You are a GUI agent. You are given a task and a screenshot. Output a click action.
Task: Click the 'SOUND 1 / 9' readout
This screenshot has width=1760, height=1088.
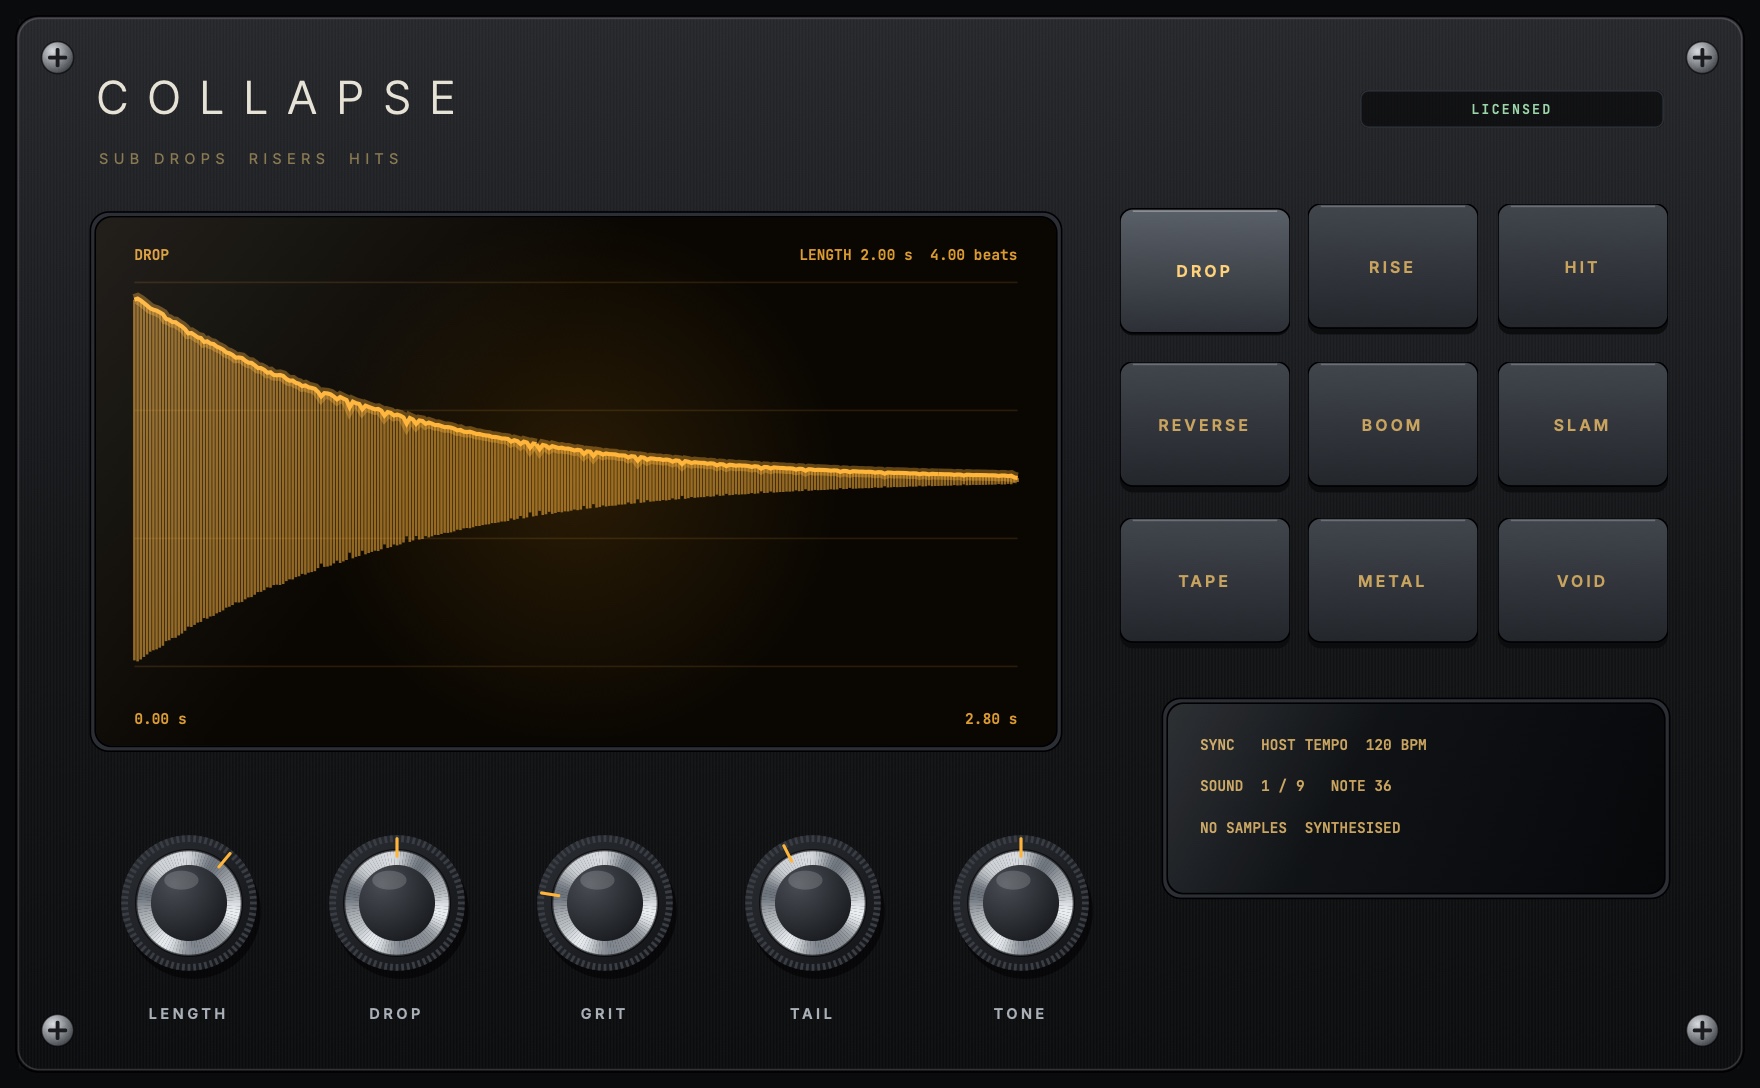[x=1252, y=786]
